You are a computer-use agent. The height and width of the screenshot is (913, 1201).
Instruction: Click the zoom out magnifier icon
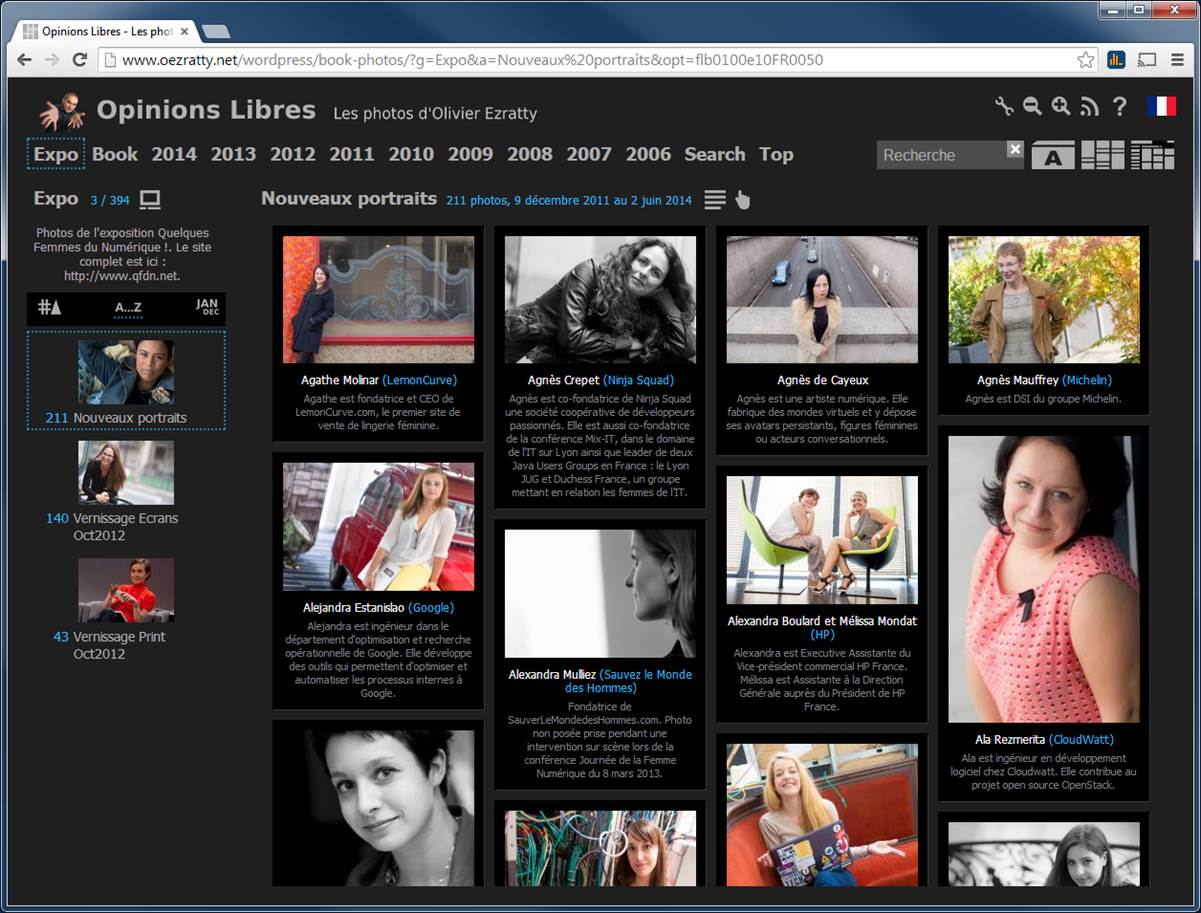1032,107
